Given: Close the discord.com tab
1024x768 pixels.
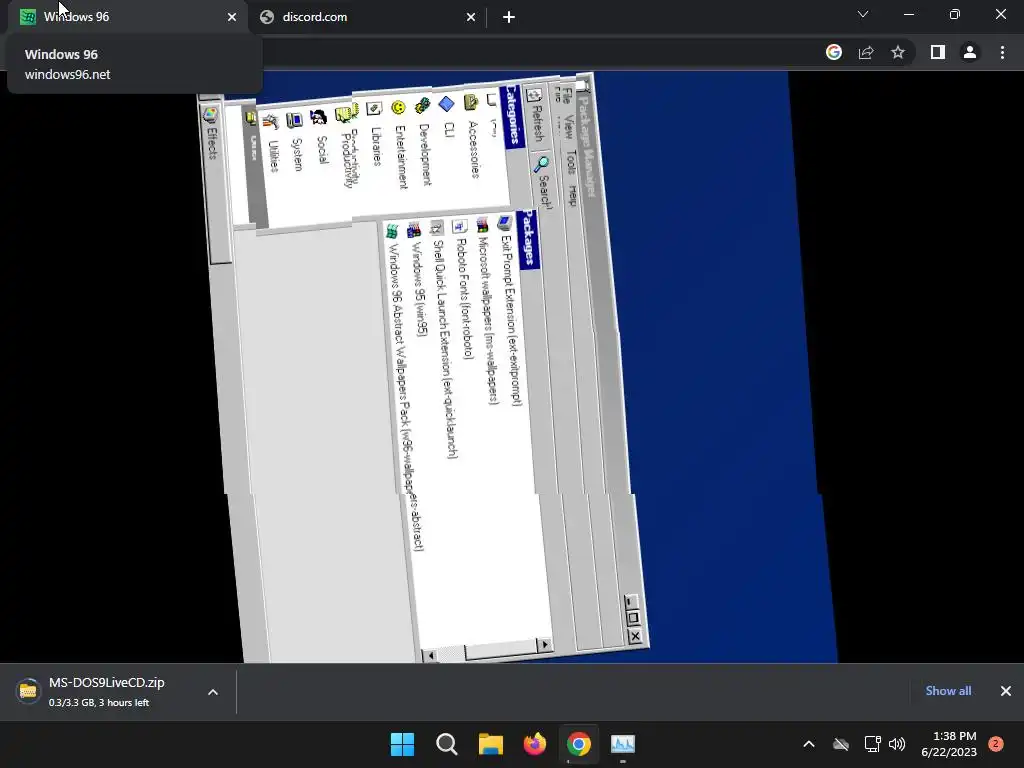Looking at the screenshot, I should 471,17.
